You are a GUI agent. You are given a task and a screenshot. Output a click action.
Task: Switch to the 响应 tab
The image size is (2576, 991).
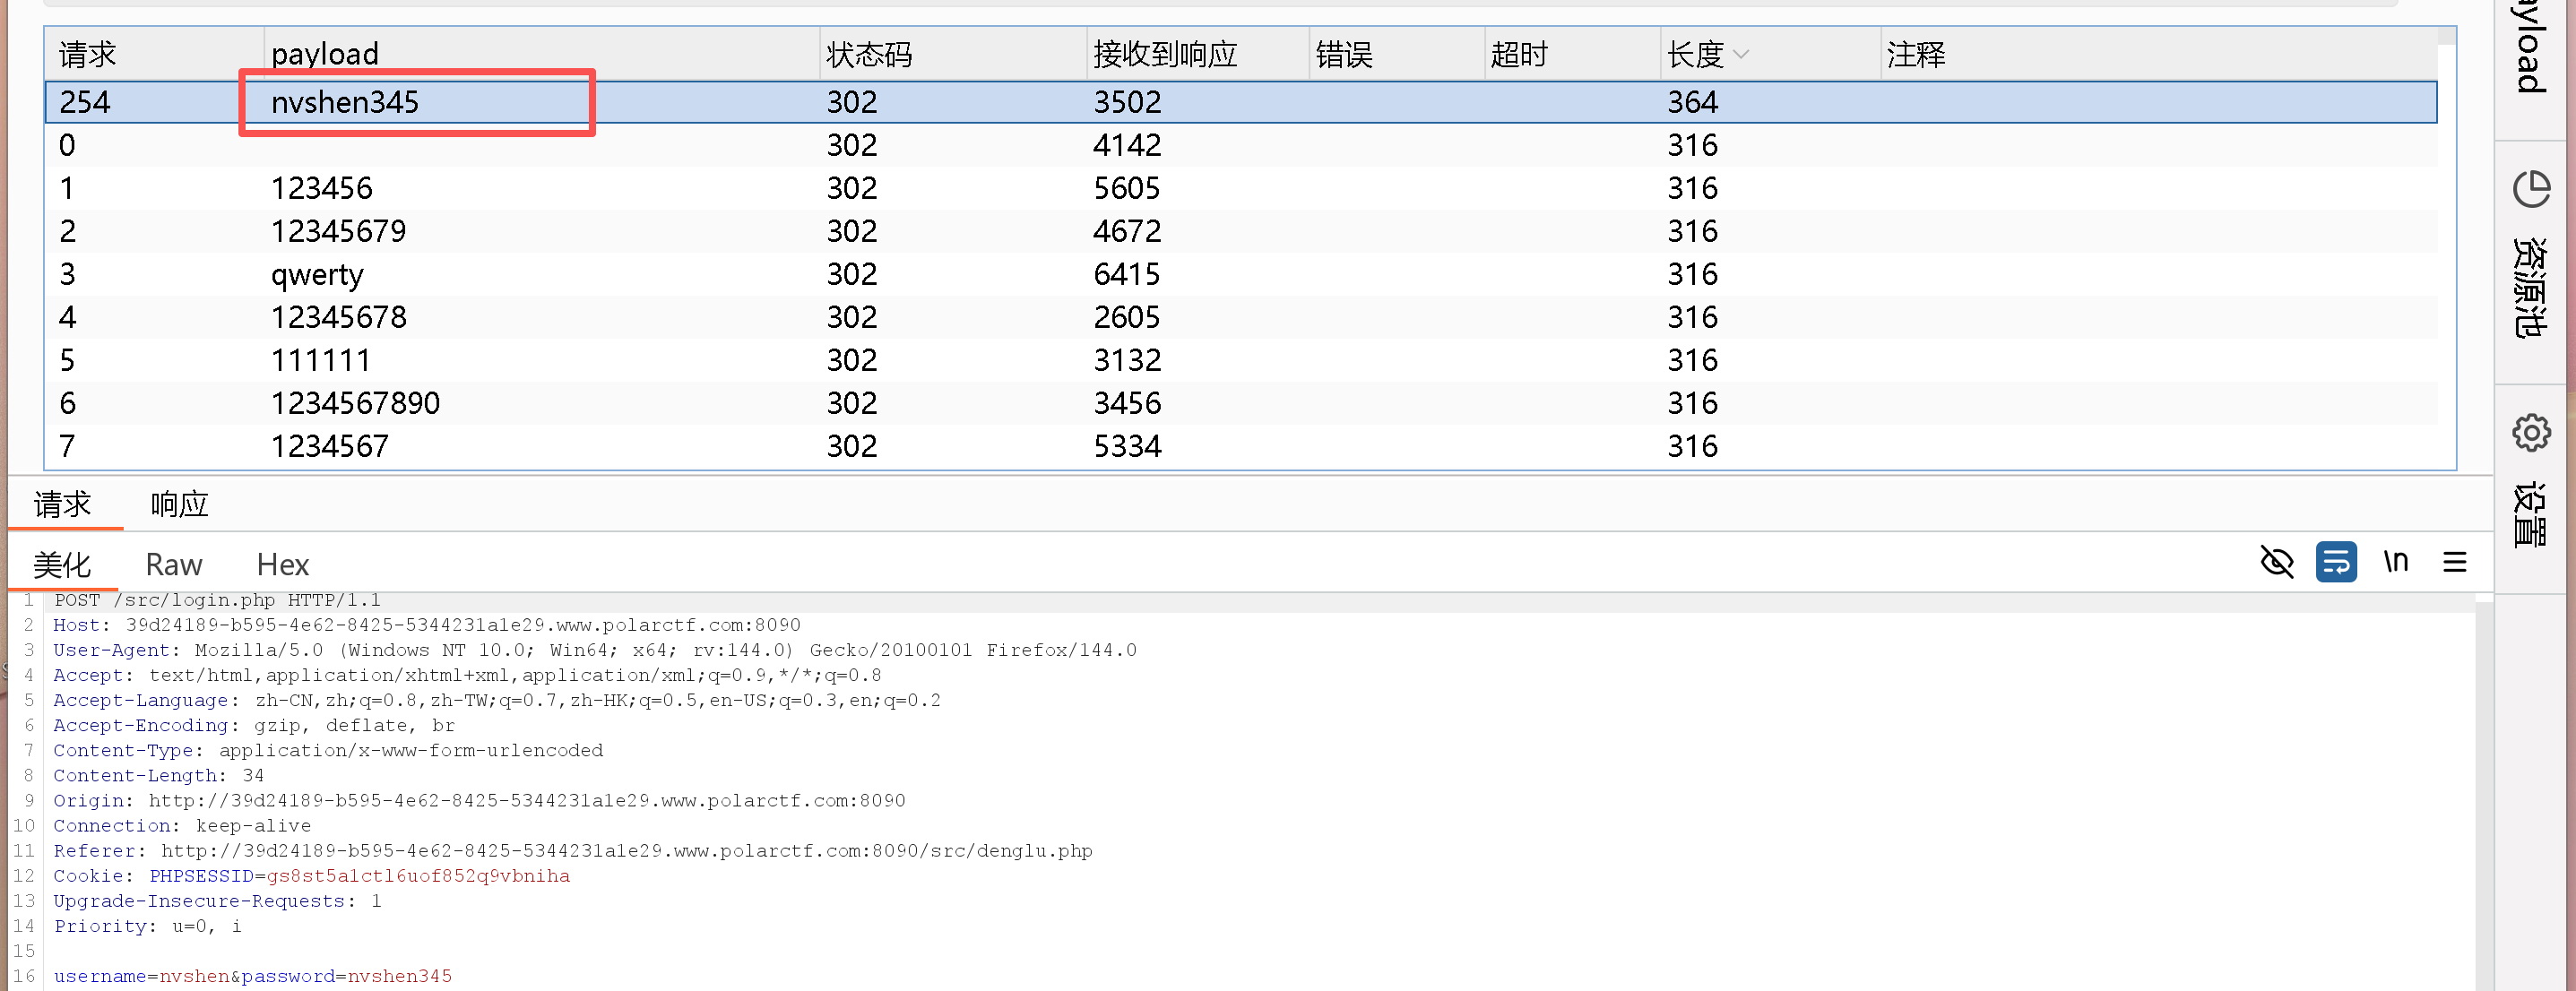179,504
